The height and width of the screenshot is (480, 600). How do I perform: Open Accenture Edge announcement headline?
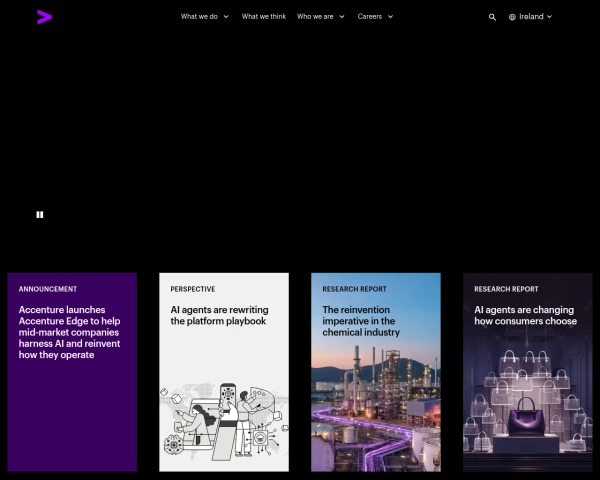pos(69,332)
